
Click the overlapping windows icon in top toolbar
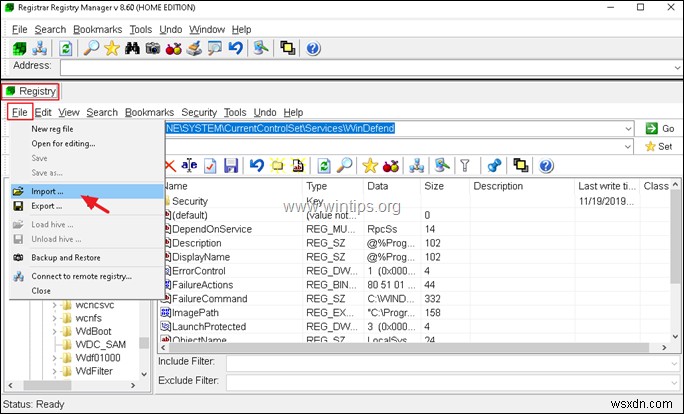[287, 48]
